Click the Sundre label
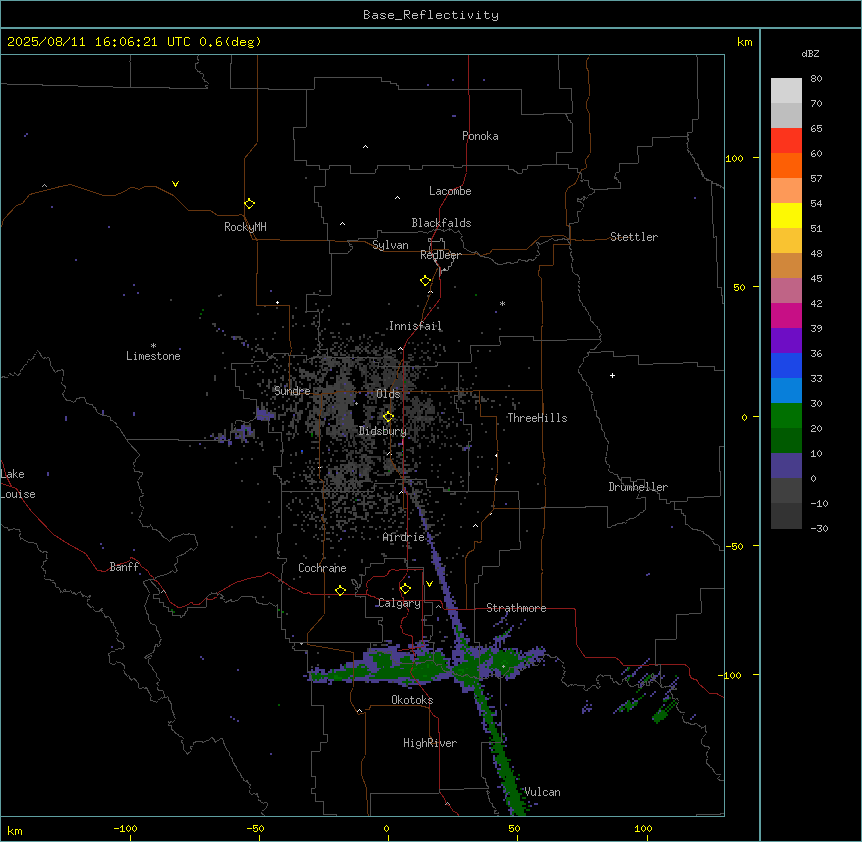The width and height of the screenshot is (862, 842). [292, 391]
